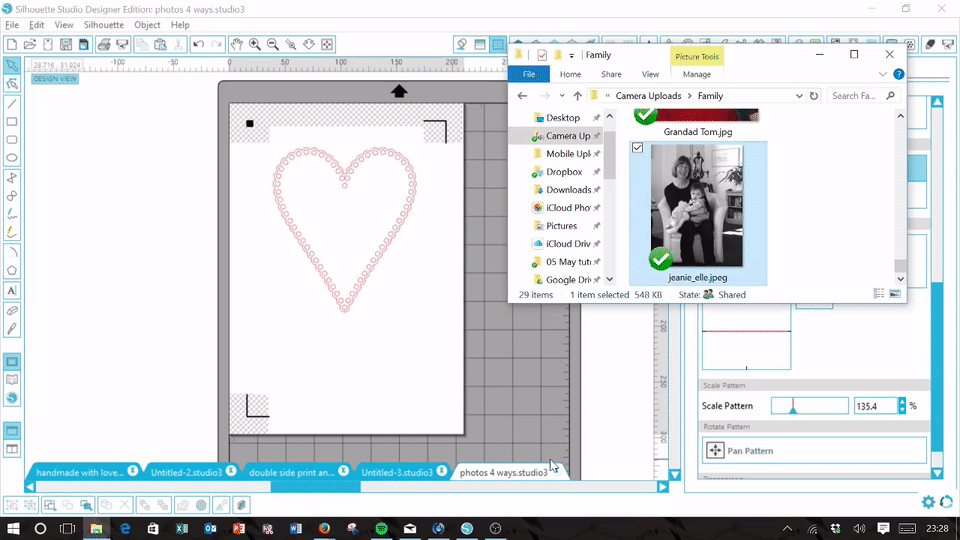Pick the Eraser tool

point(12,310)
